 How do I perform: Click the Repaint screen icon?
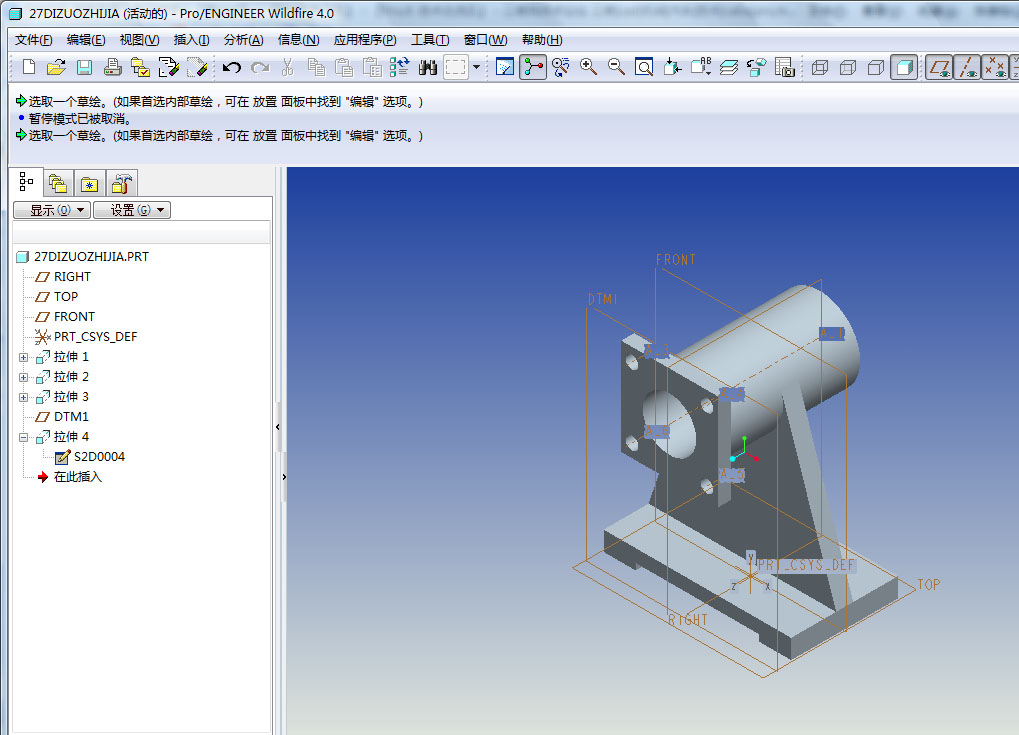tap(505, 67)
